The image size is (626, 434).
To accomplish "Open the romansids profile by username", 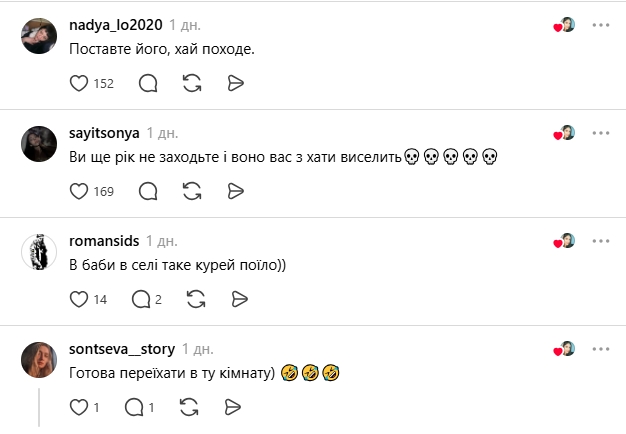I will point(104,241).
